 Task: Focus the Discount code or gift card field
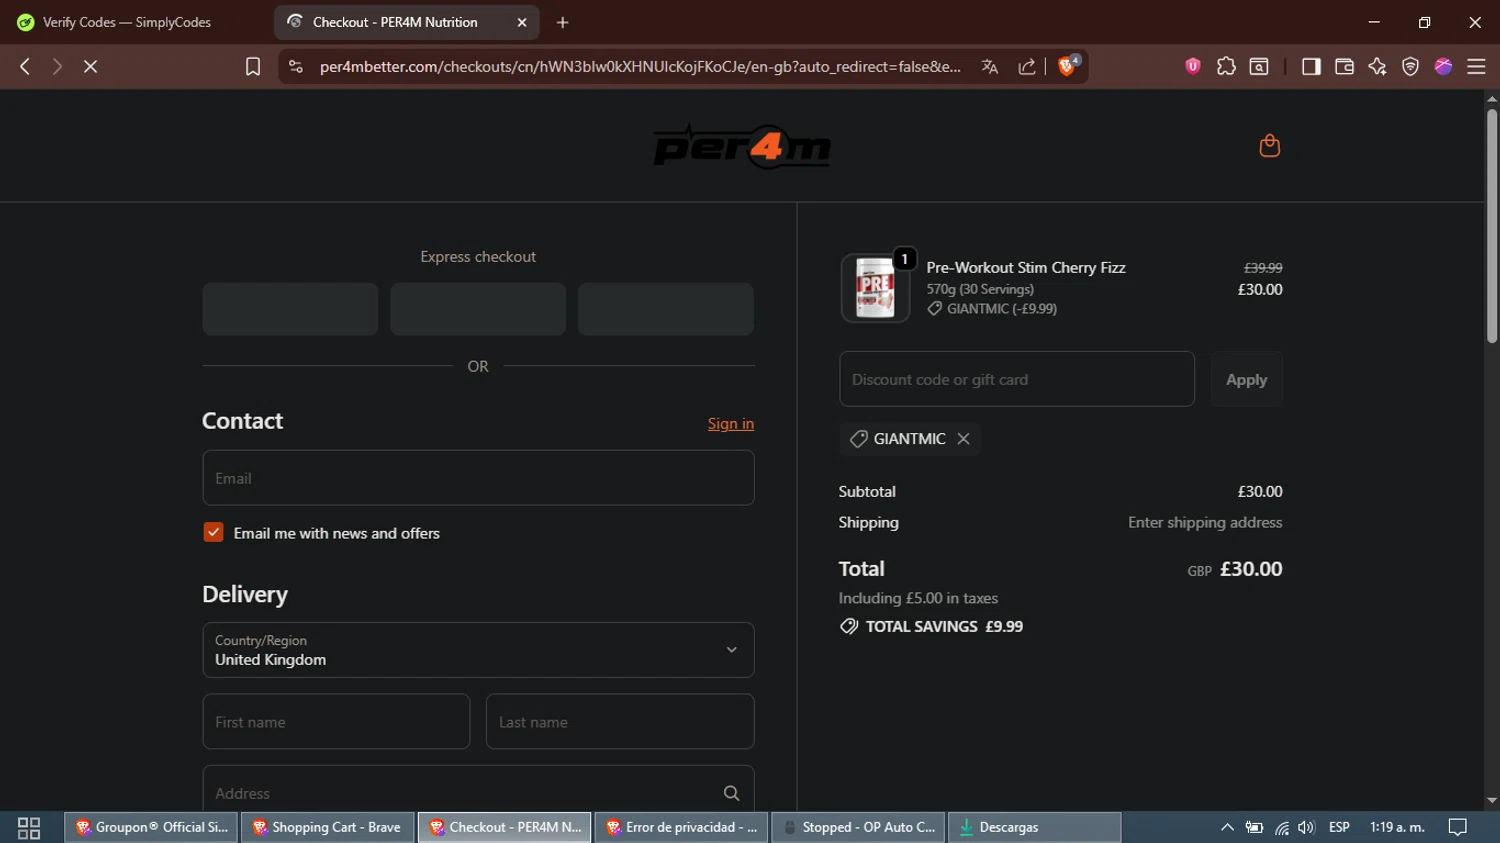tap(1017, 379)
